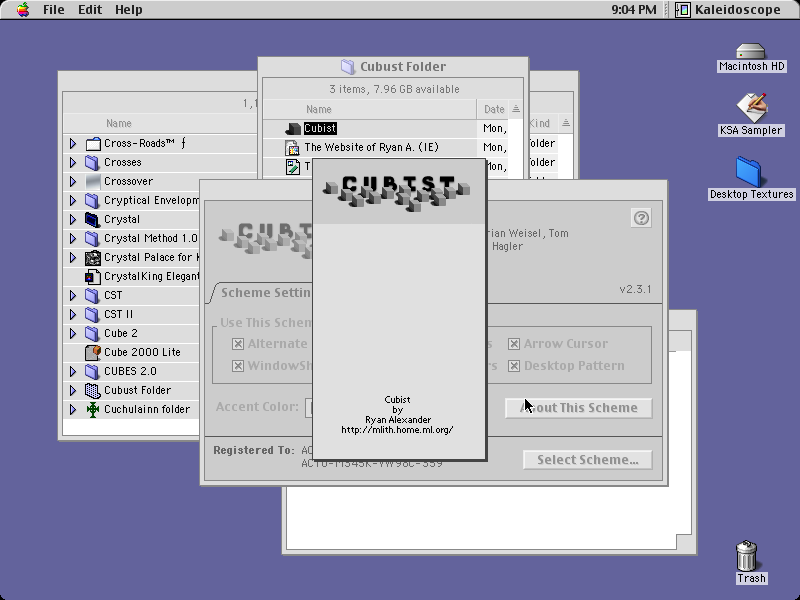Click the URL http://mlith.home.ml.org/
800x600 pixels.
tap(397, 430)
